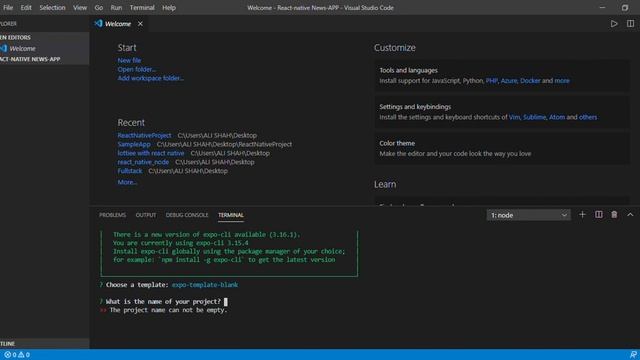
Task: Open the Selection menu
Action: pyautogui.click(x=52, y=7)
